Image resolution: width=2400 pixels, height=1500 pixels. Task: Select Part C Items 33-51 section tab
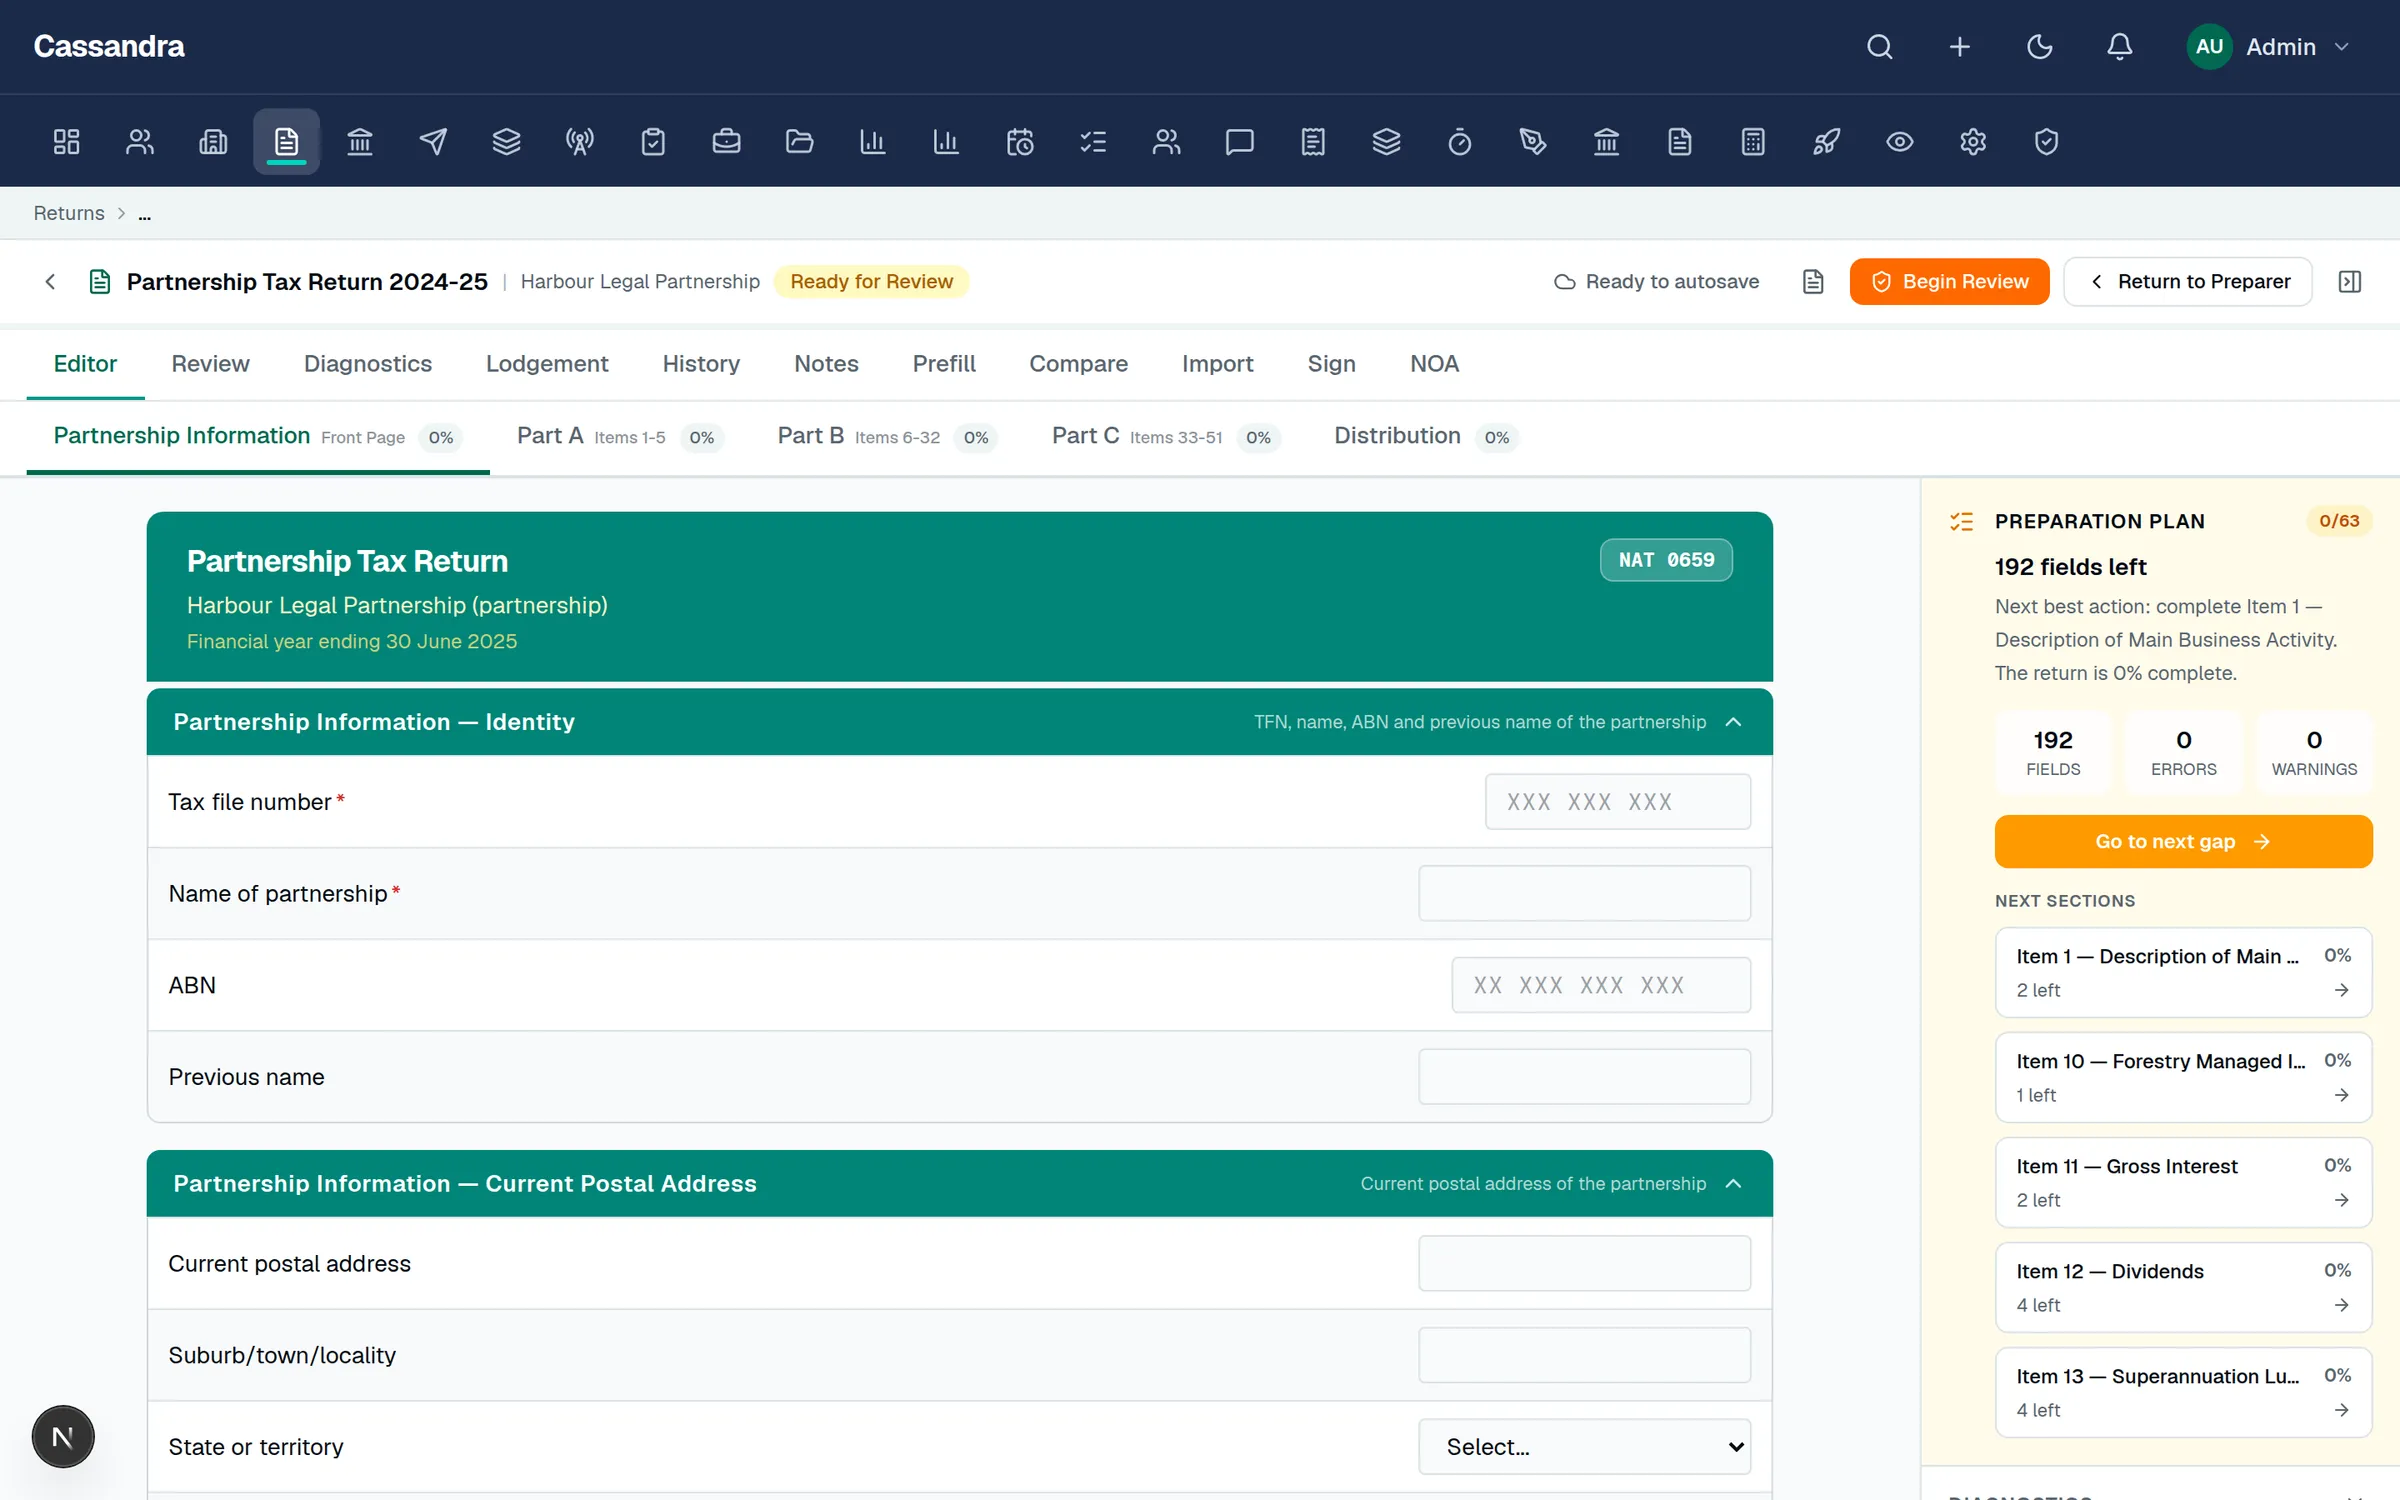[x=1166, y=437]
